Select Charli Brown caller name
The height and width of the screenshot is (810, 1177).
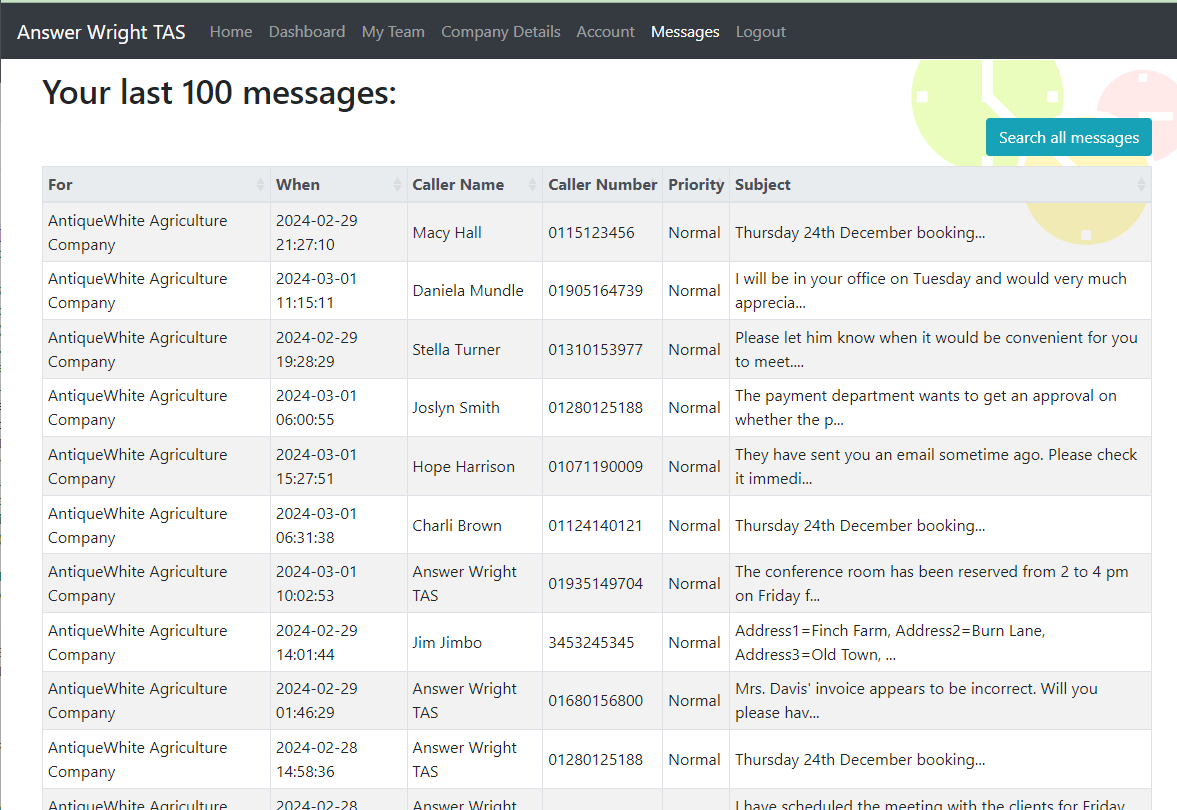[x=457, y=525]
